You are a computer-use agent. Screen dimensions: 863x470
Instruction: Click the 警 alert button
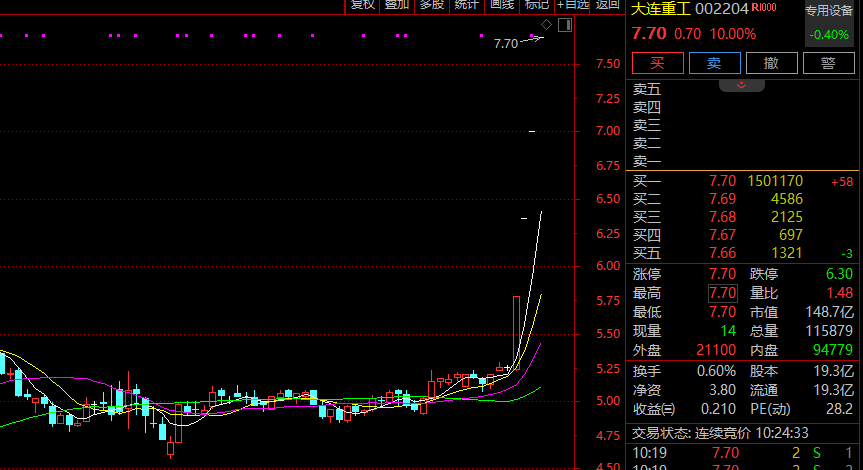[828, 63]
